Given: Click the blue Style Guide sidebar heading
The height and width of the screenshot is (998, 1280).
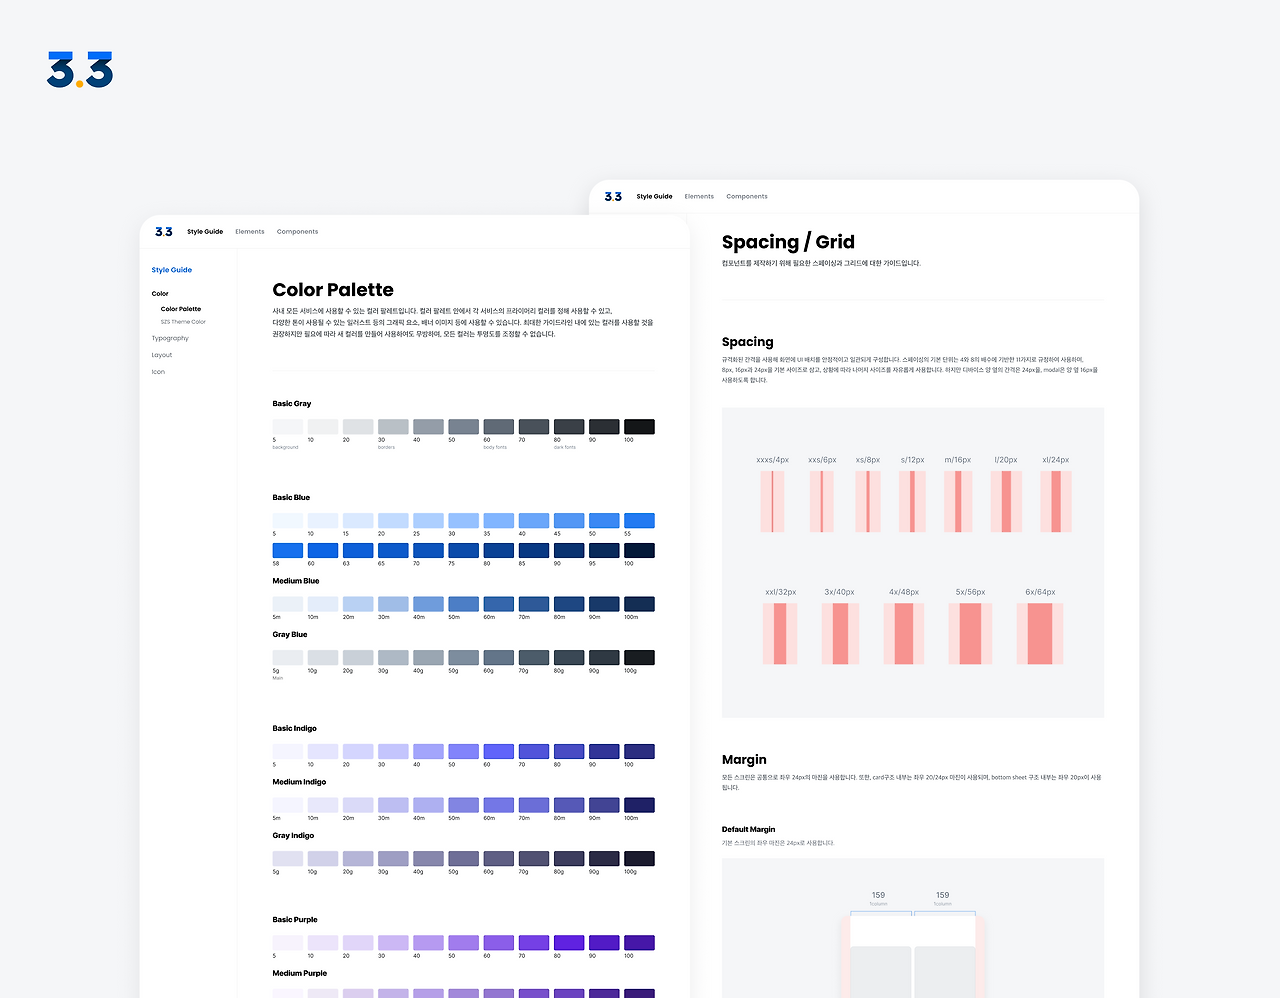Looking at the screenshot, I should tap(172, 270).
